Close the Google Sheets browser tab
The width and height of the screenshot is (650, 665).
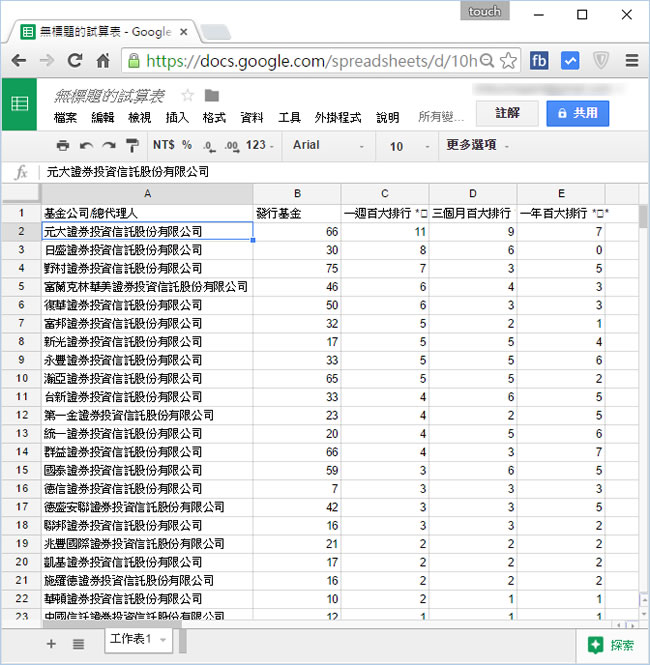tap(184, 32)
